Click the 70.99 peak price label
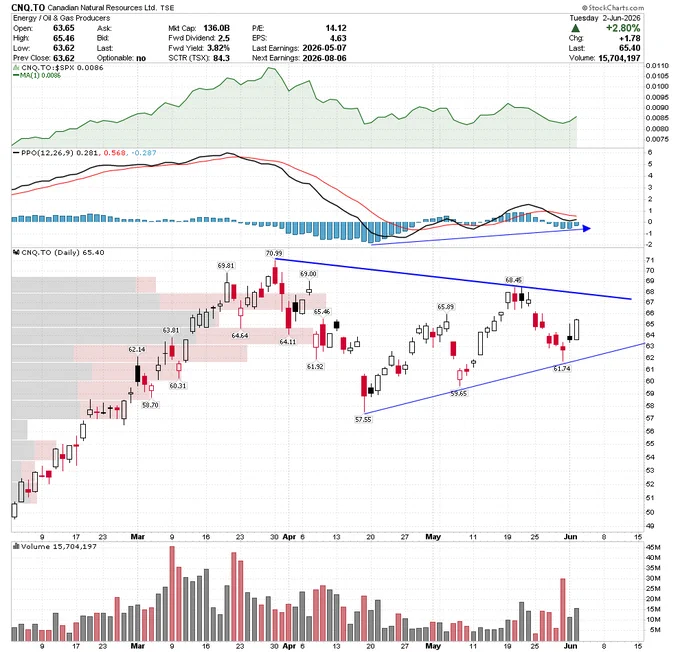The width and height of the screenshot is (680, 652). tap(274, 253)
